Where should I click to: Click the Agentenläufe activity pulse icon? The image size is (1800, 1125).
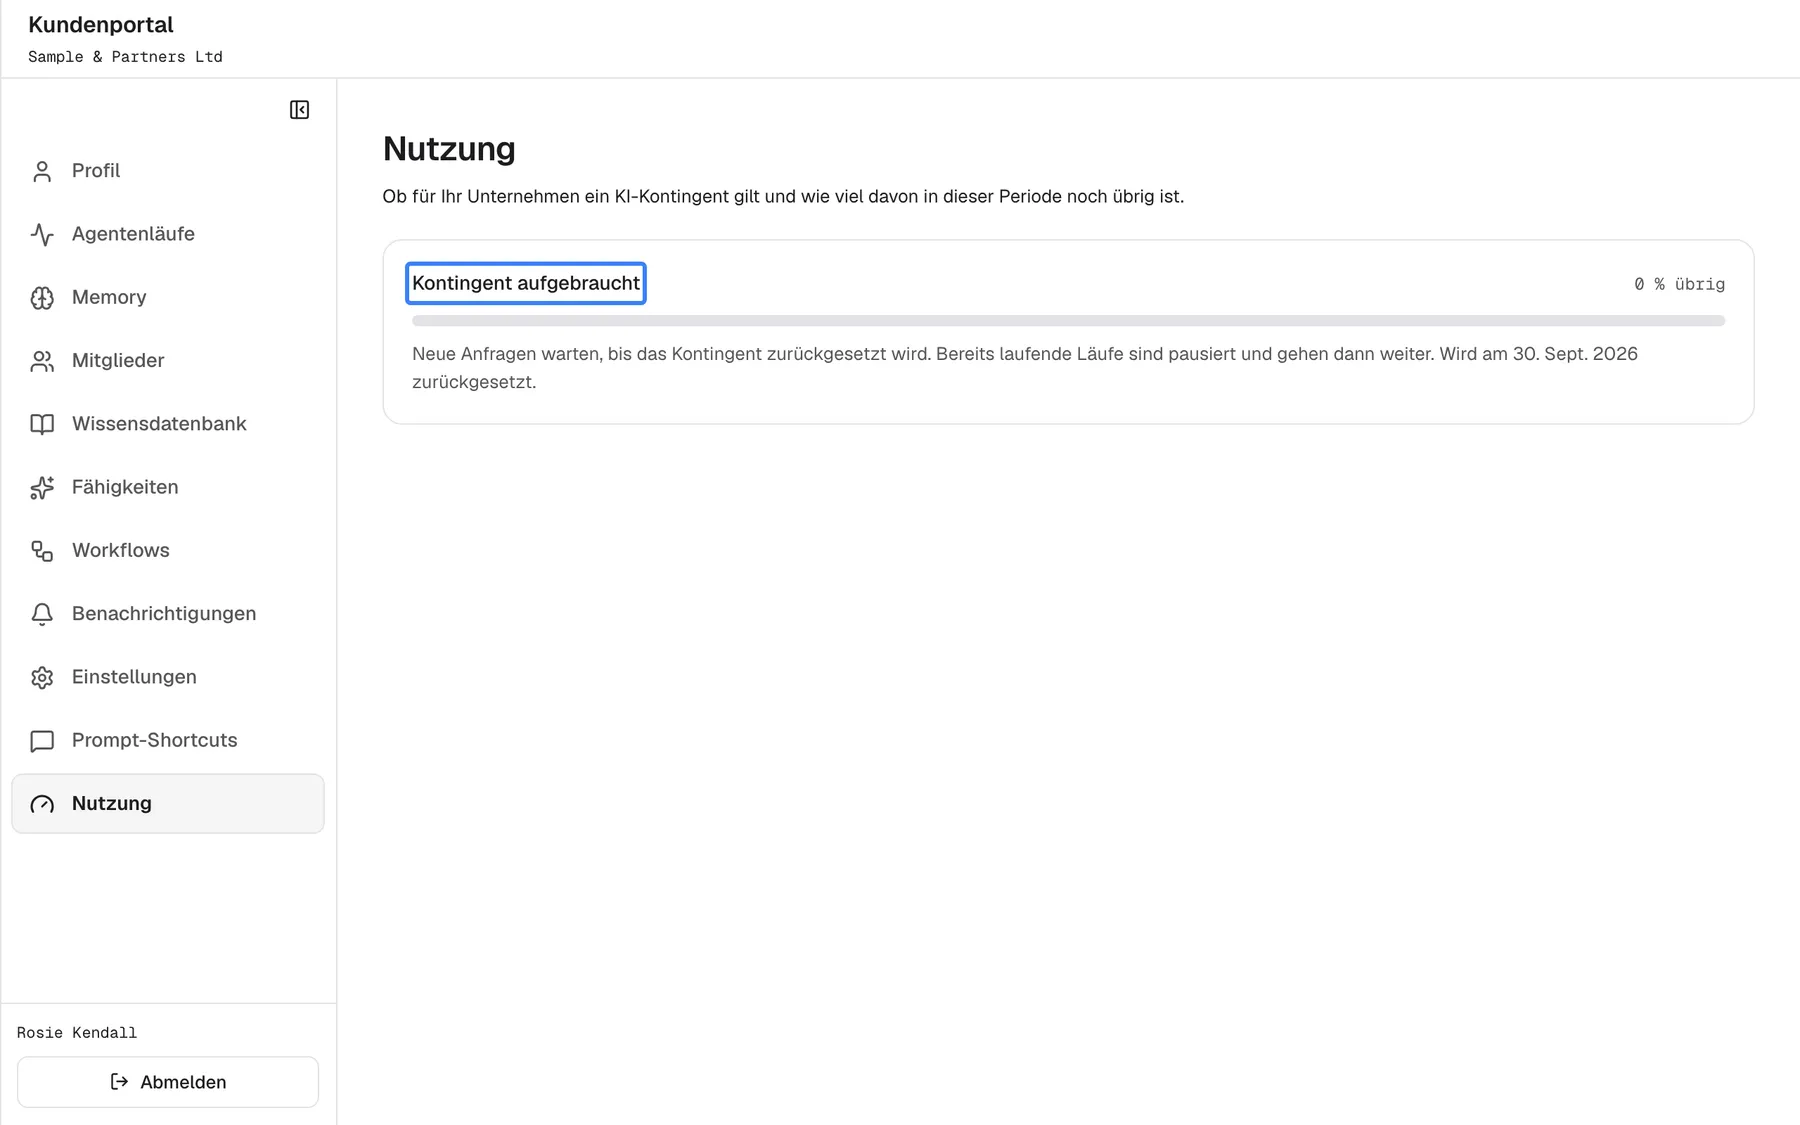[x=42, y=234]
